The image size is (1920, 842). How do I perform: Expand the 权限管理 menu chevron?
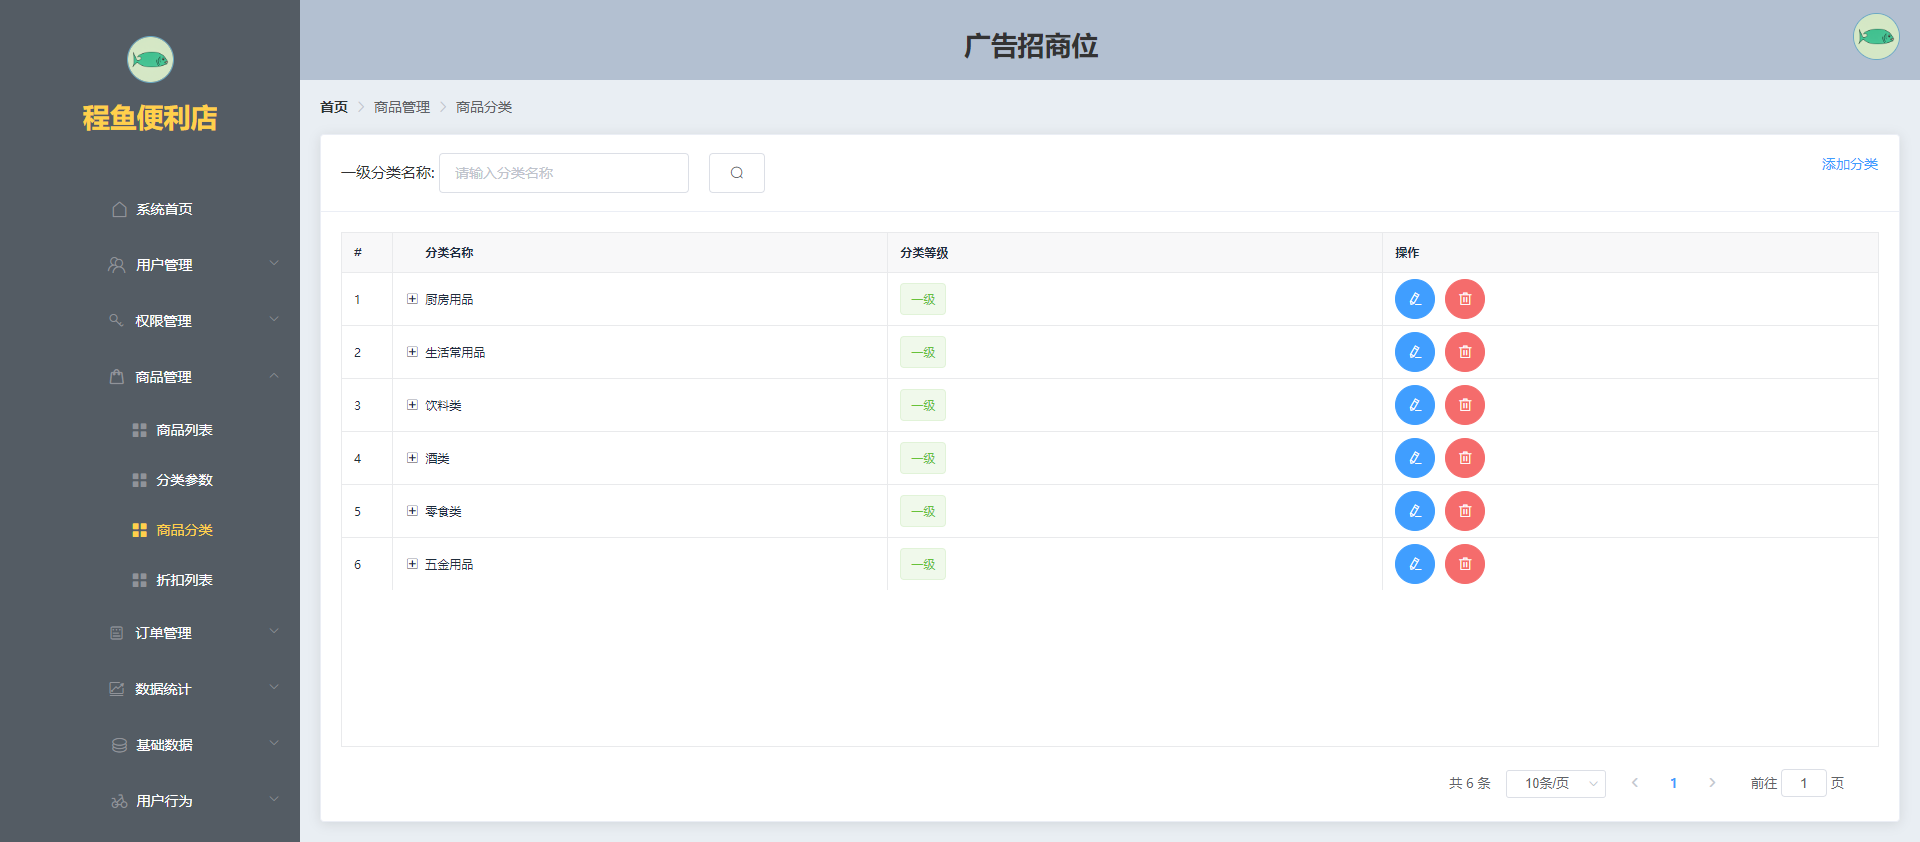pos(274,320)
